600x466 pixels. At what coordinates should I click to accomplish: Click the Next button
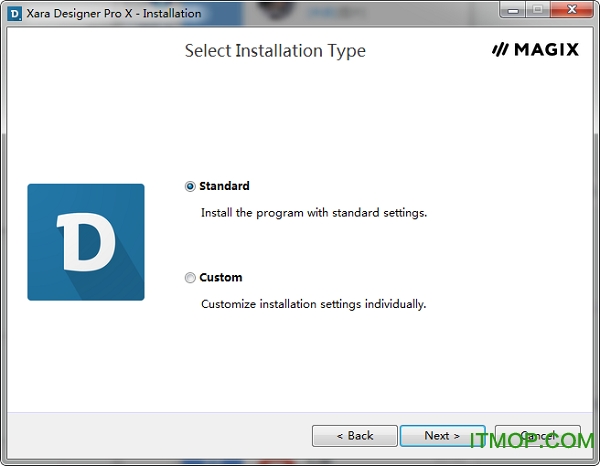pos(442,436)
